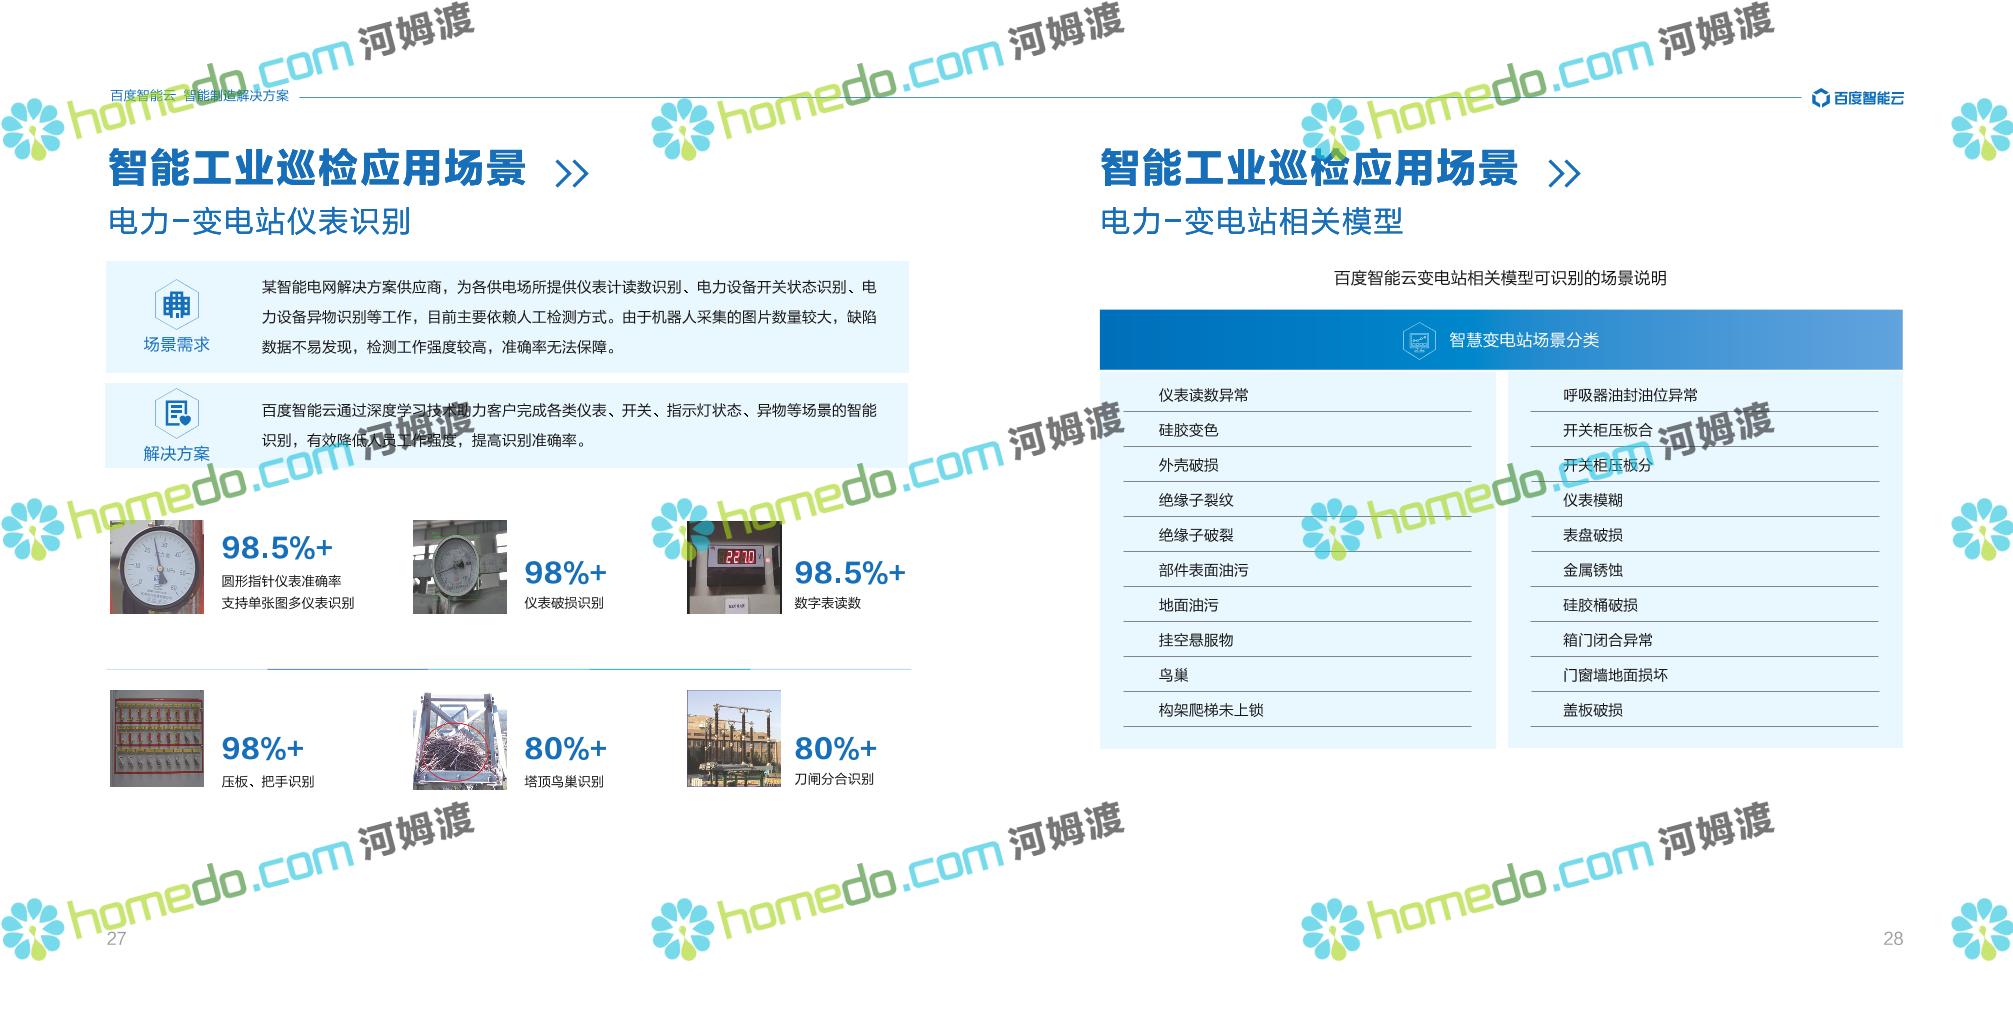
Task: Select the 仪表读数异常 list row
Action: (1203, 395)
